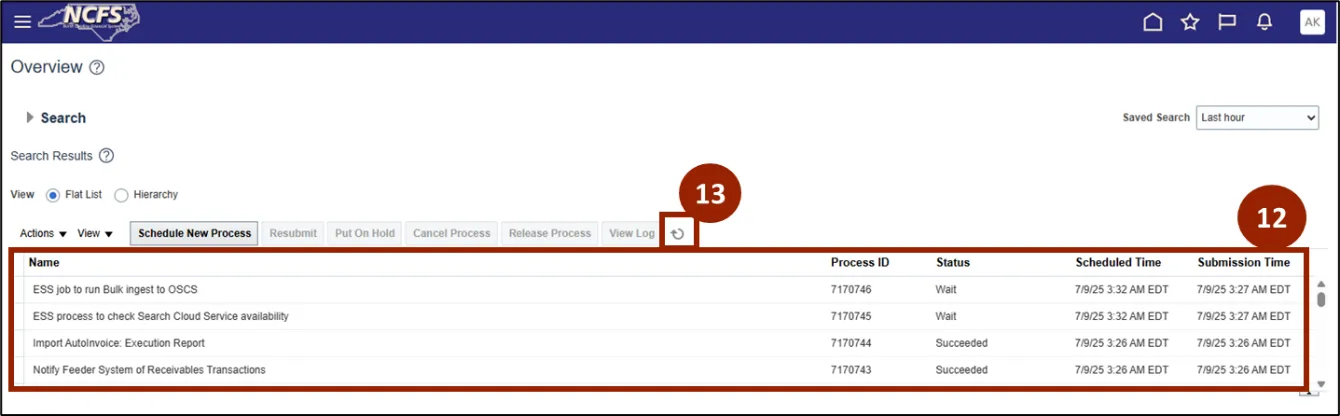Refresh the process list

678,234
